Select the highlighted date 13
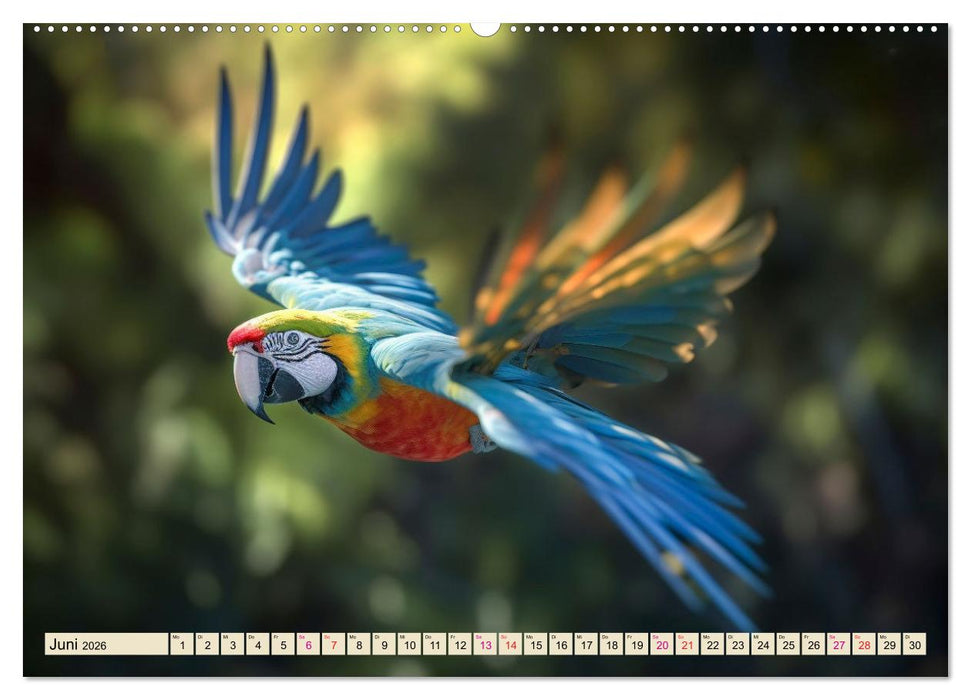Screen dimensions: 971x700 [486, 647]
